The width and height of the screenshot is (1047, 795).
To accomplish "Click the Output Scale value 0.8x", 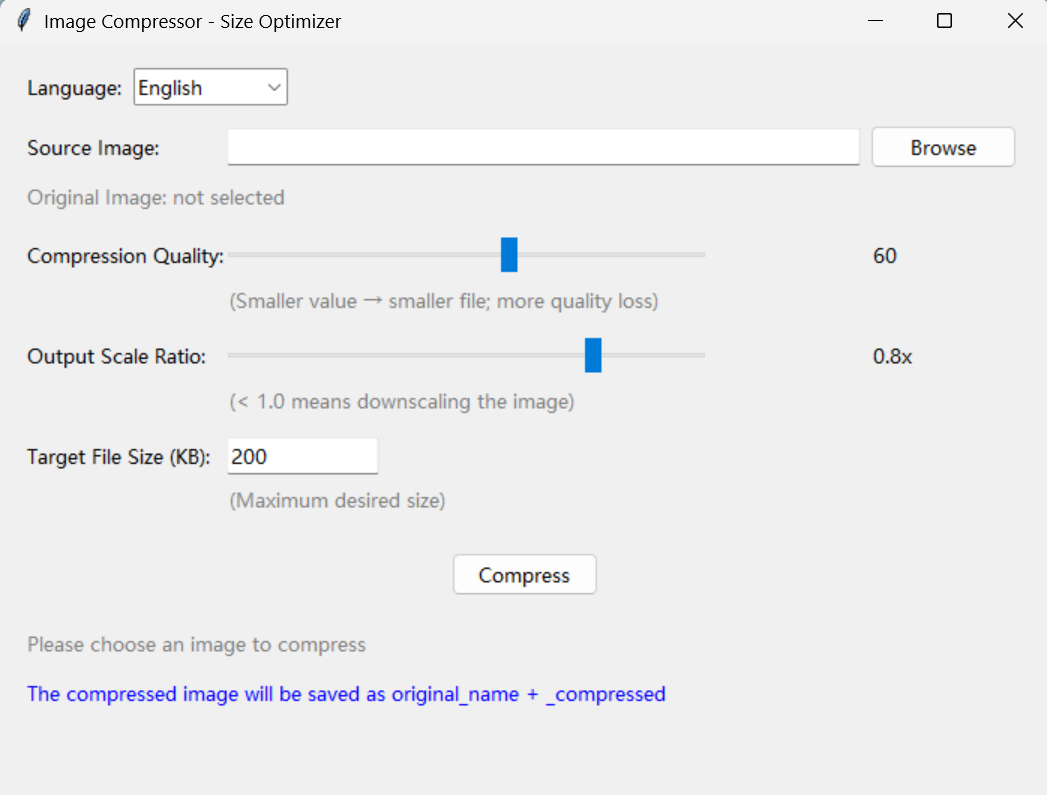I will pos(892,356).
